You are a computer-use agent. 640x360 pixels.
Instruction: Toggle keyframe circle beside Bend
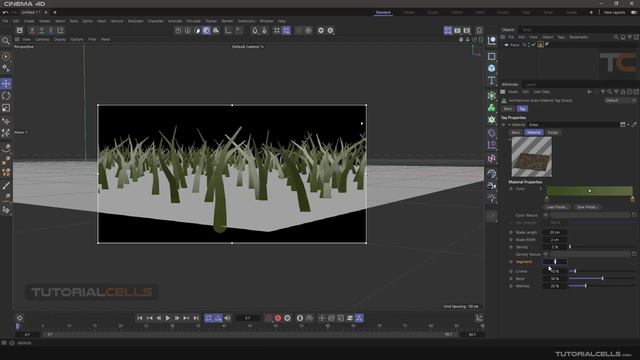point(511,278)
